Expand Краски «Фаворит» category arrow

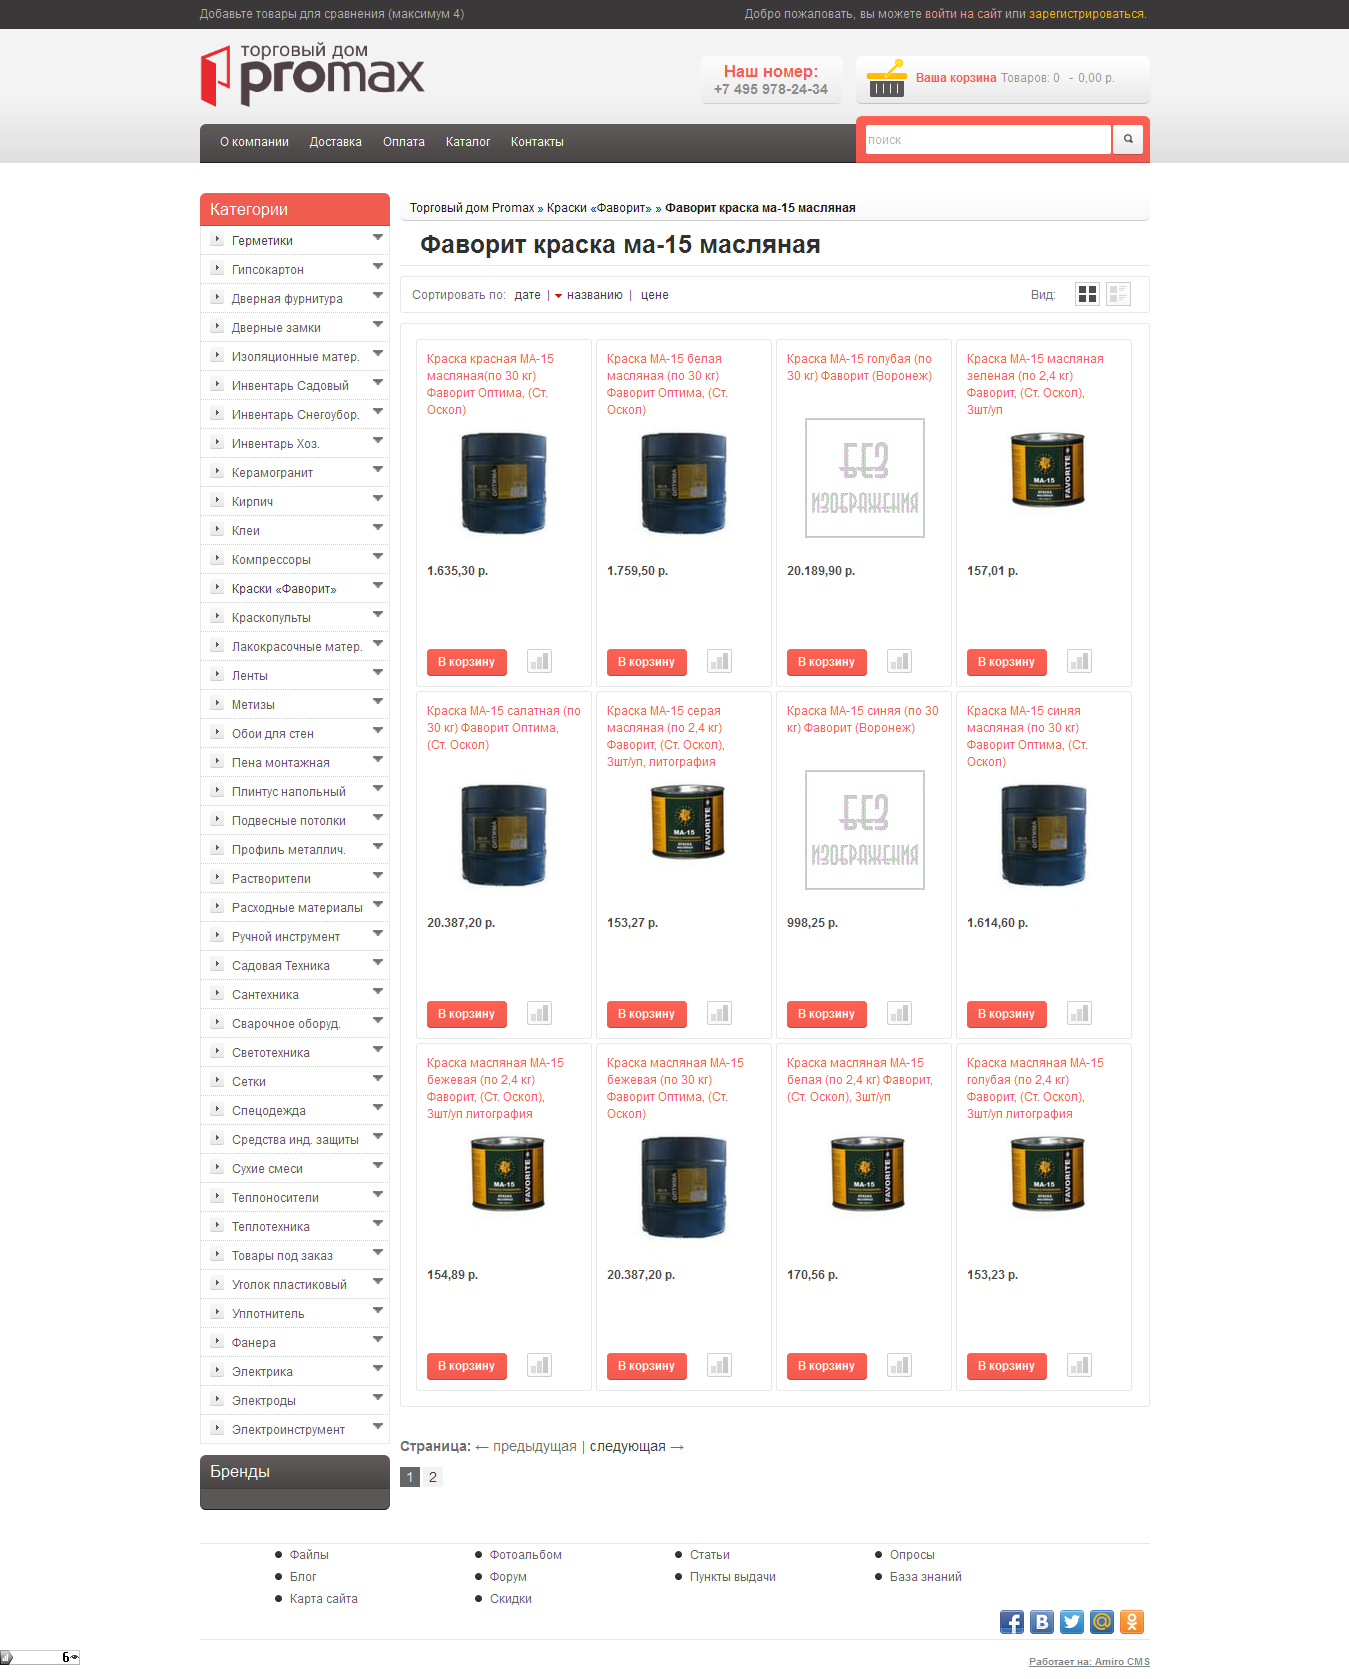coord(378,585)
